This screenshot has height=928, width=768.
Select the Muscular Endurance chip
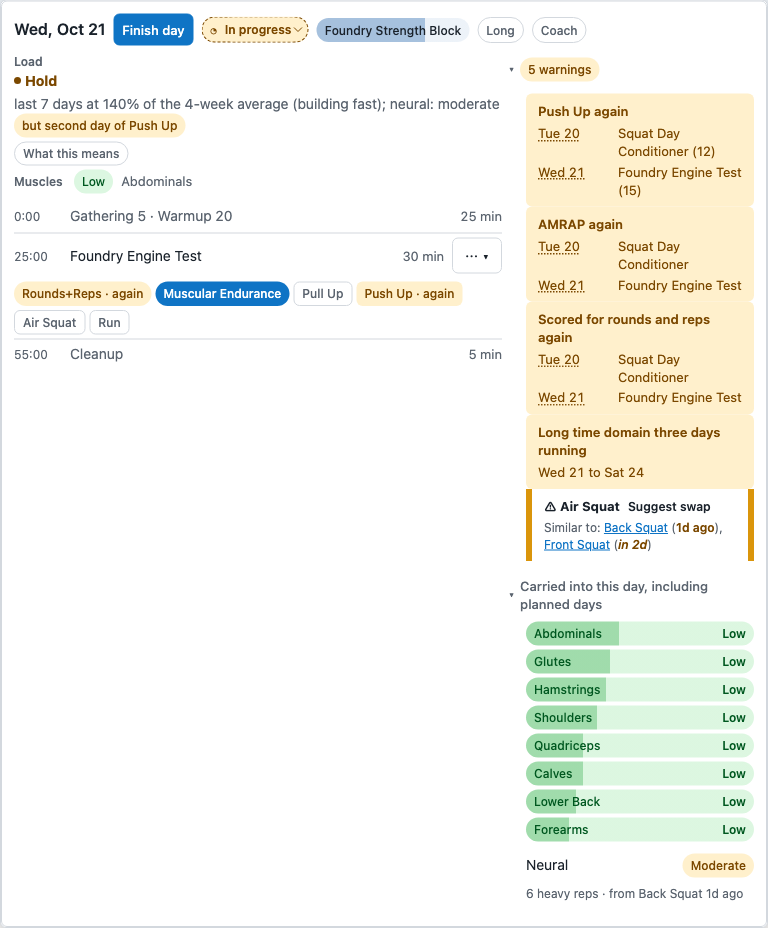222,294
